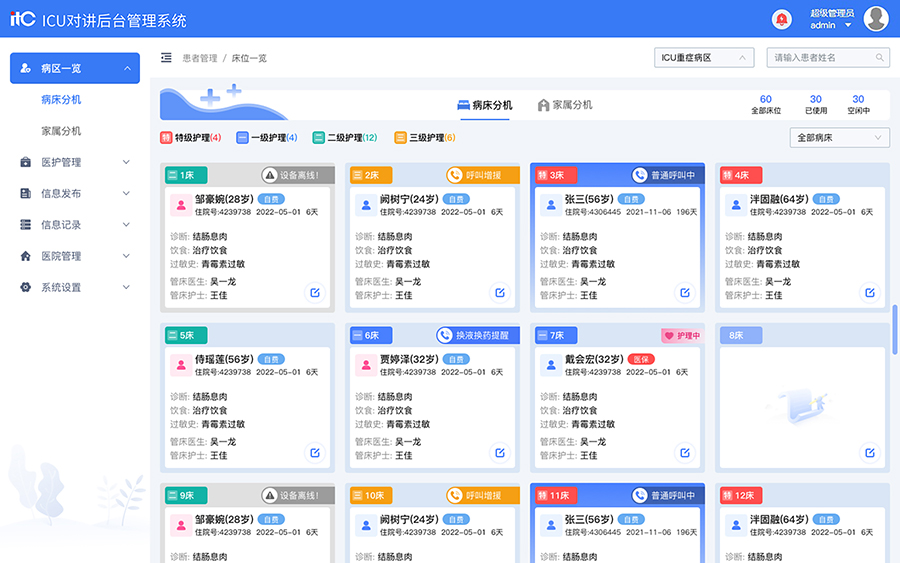Click device offline warning icon on bed 1
The height and width of the screenshot is (563, 900).
[269, 175]
